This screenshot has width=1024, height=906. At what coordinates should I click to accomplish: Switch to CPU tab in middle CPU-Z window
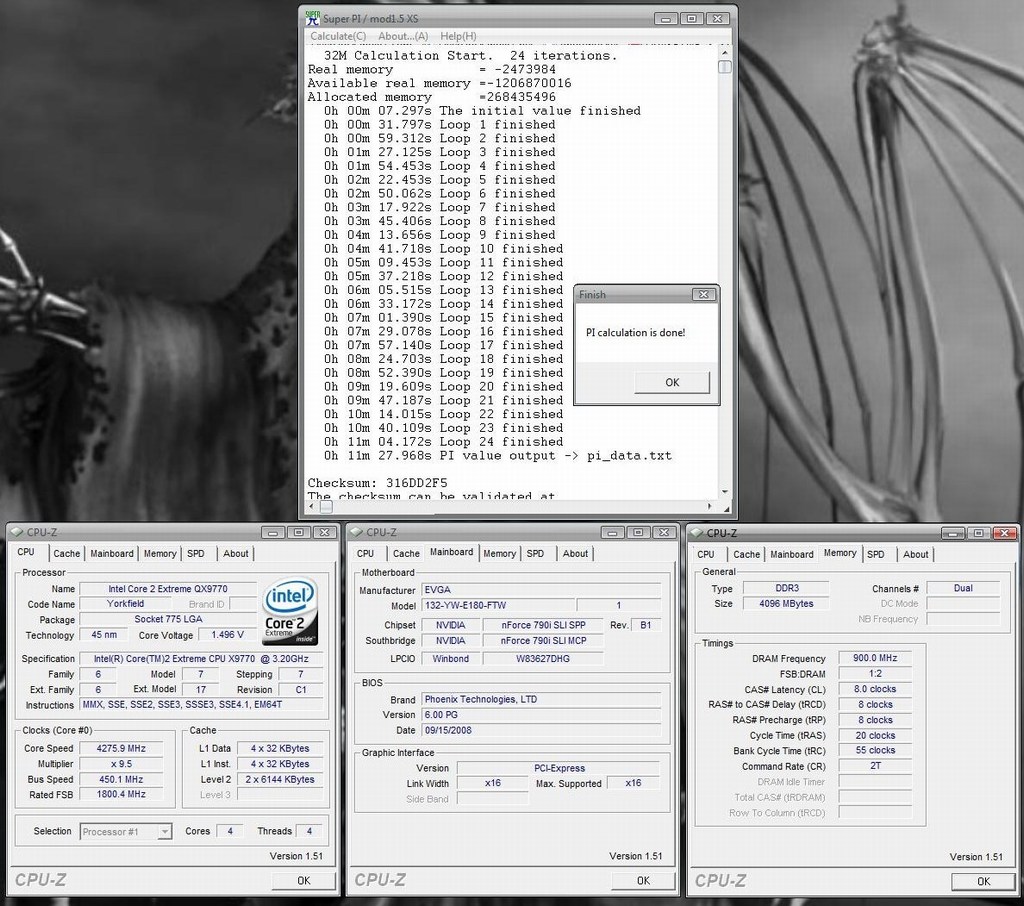(x=366, y=553)
